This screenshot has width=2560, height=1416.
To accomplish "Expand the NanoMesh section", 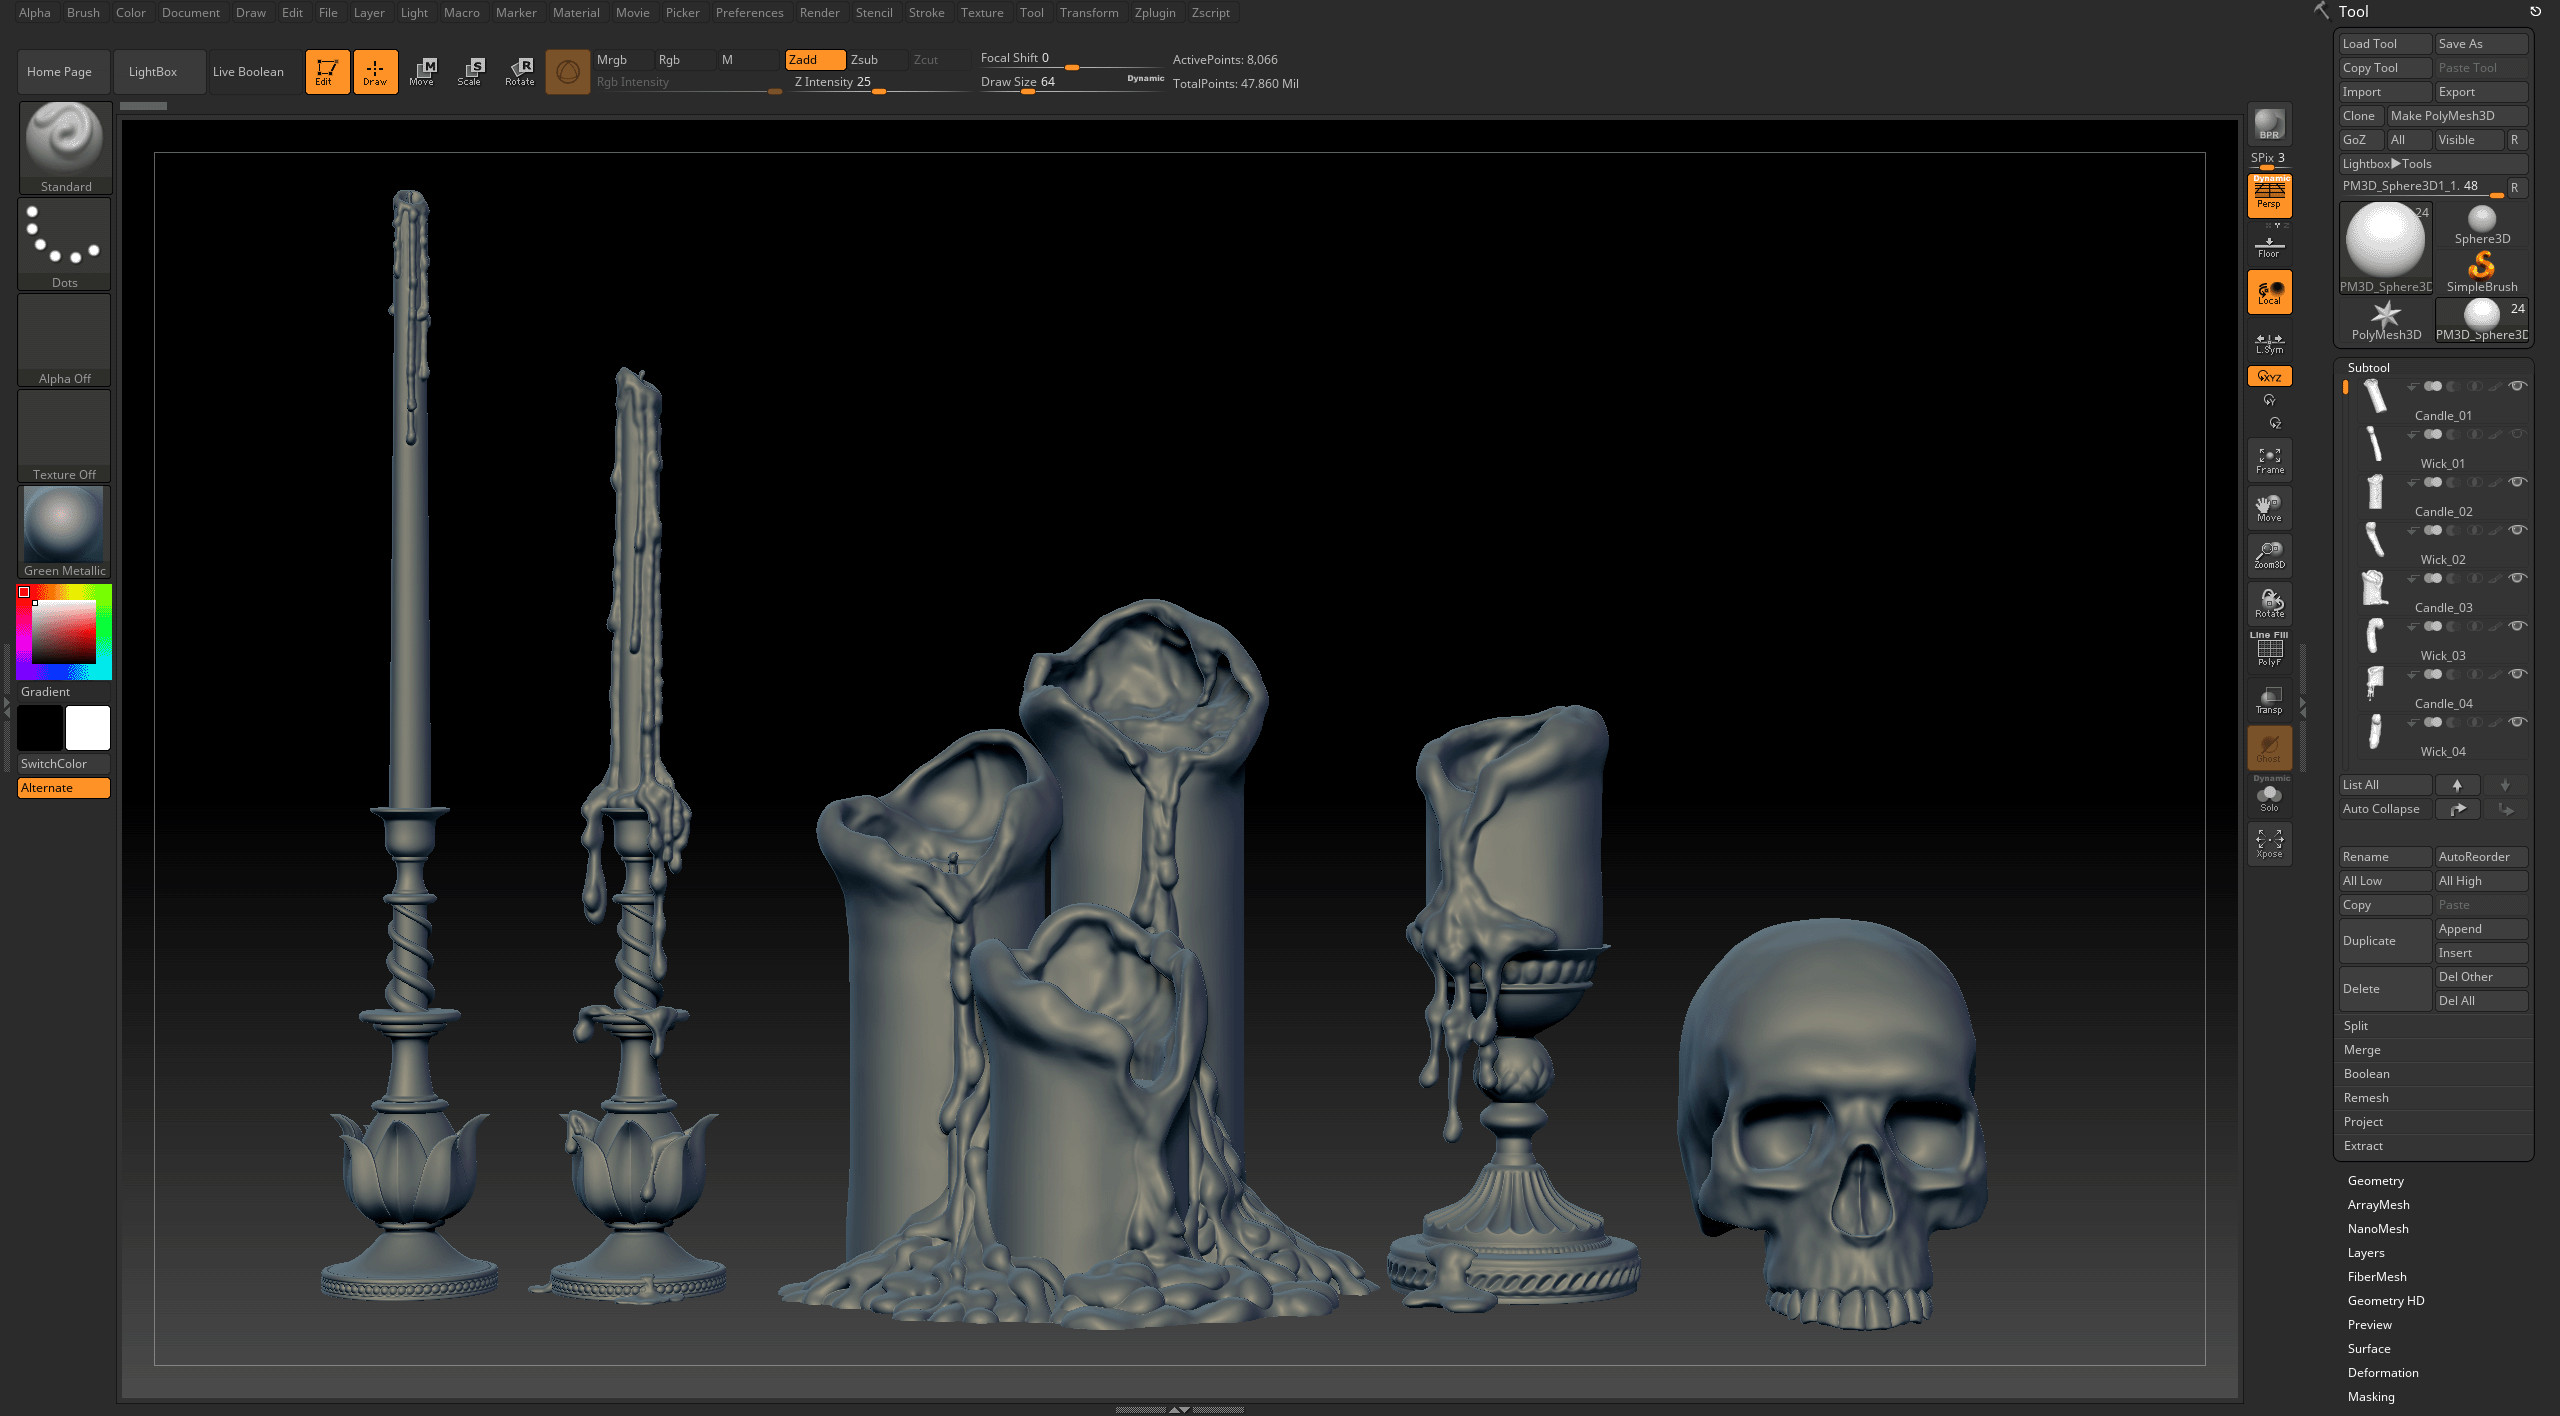I will (2378, 1229).
